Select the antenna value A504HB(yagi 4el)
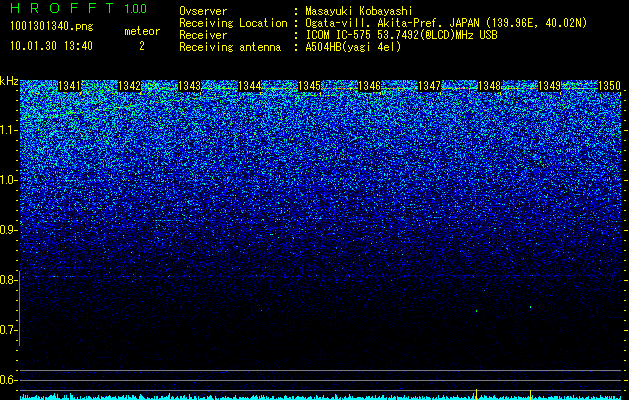This screenshot has height=400, width=629. pos(353,47)
